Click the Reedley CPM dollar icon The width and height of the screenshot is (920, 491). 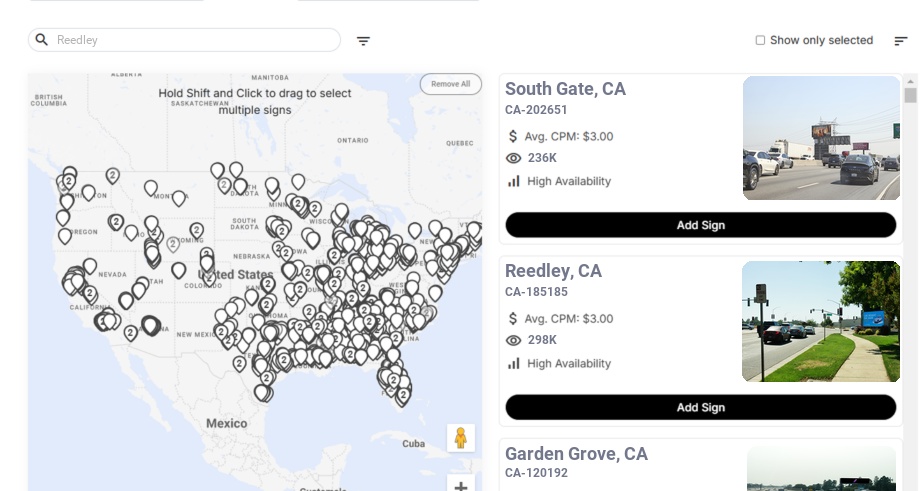514,319
